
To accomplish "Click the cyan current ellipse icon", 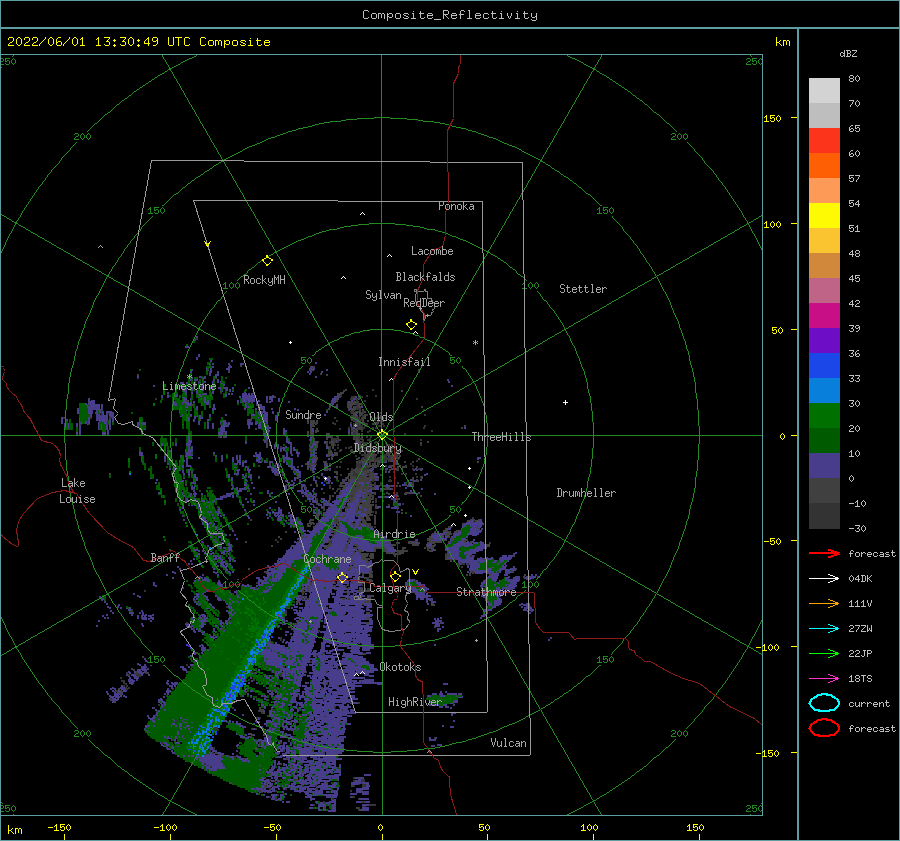I will pyautogui.click(x=824, y=703).
